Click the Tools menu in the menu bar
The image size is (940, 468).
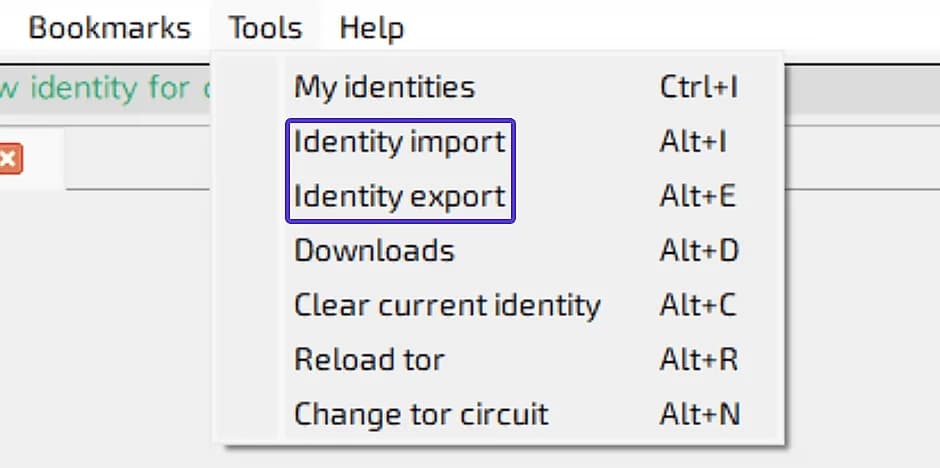[x=265, y=28]
